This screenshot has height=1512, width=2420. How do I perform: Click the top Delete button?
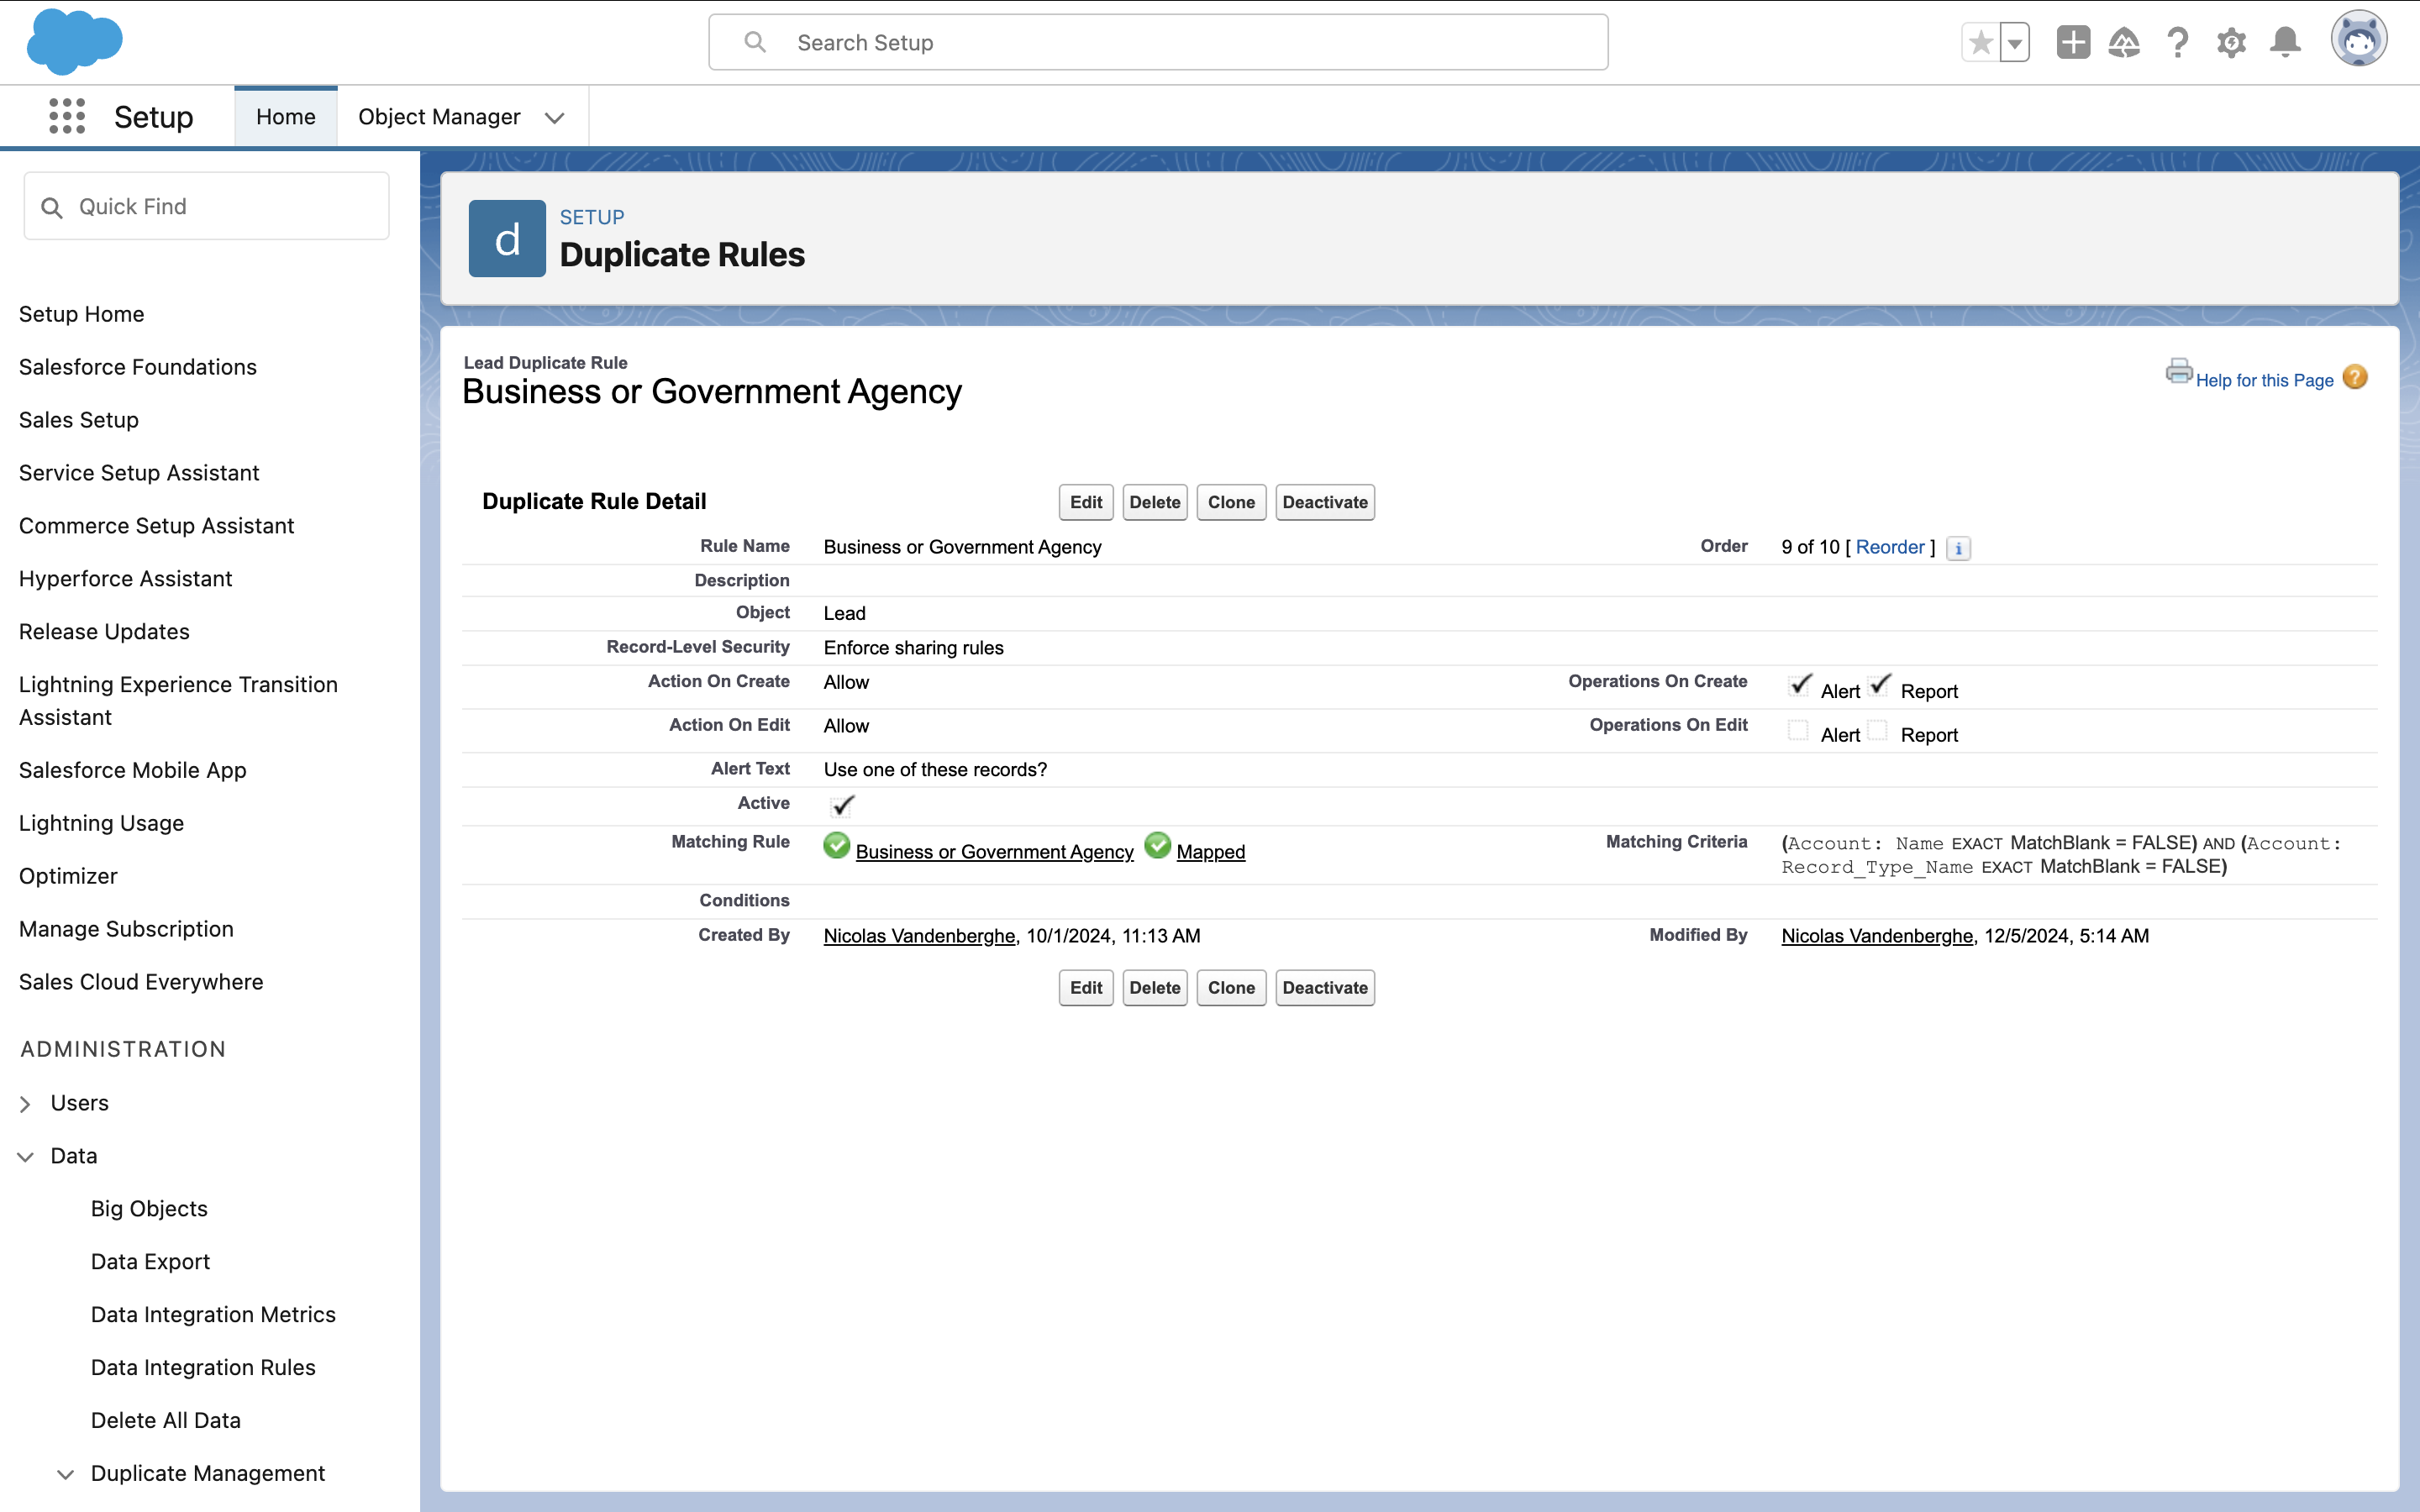pos(1155,502)
